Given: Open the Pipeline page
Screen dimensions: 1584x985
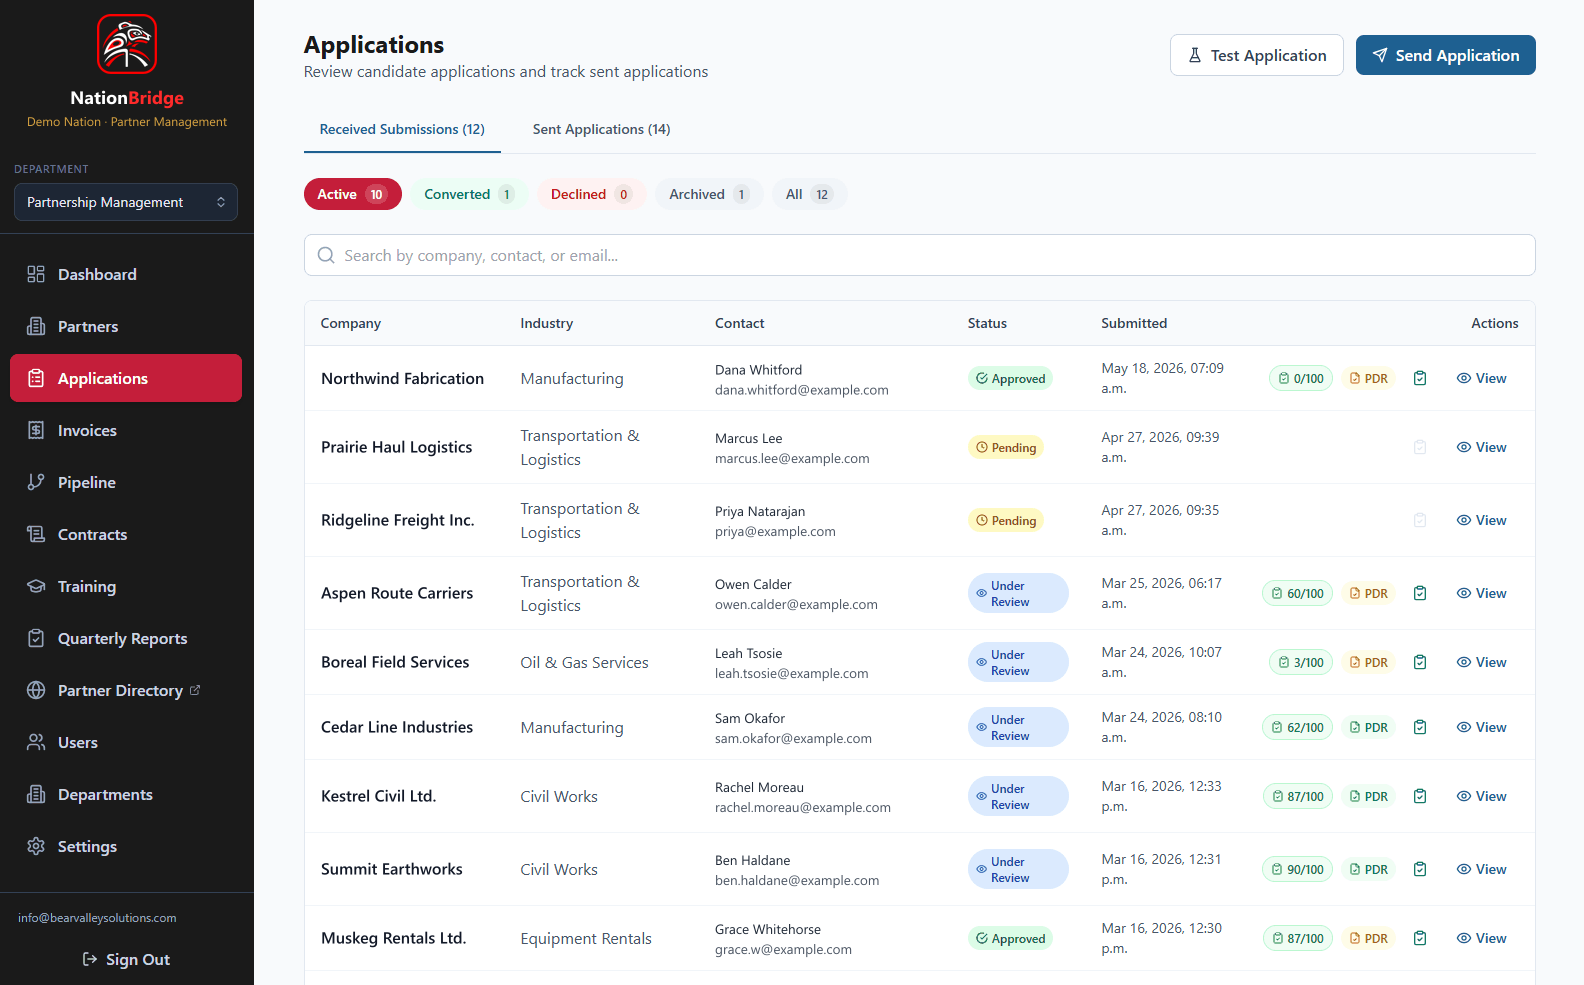Looking at the screenshot, I should (x=126, y=482).
